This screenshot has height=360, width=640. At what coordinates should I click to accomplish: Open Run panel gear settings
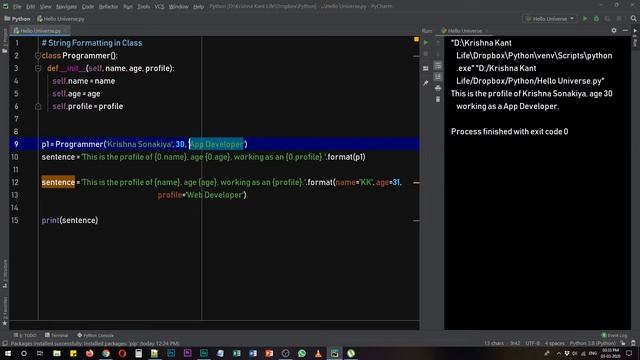[x=614, y=31]
